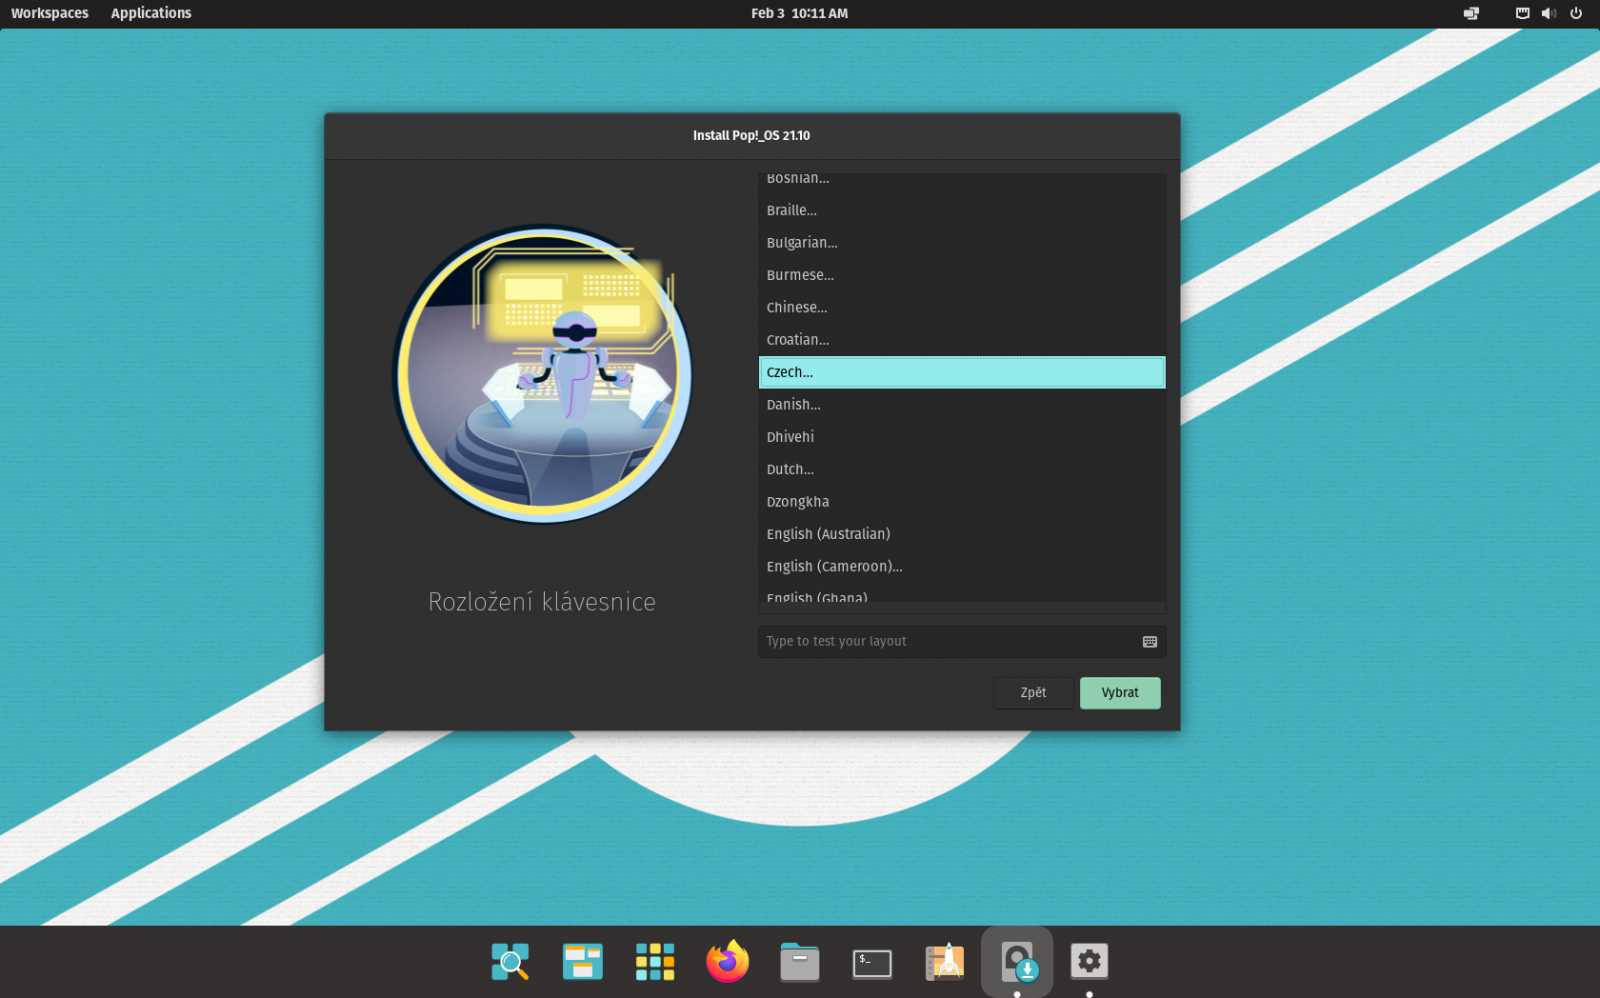Open the Files manager from the dock

(800, 962)
